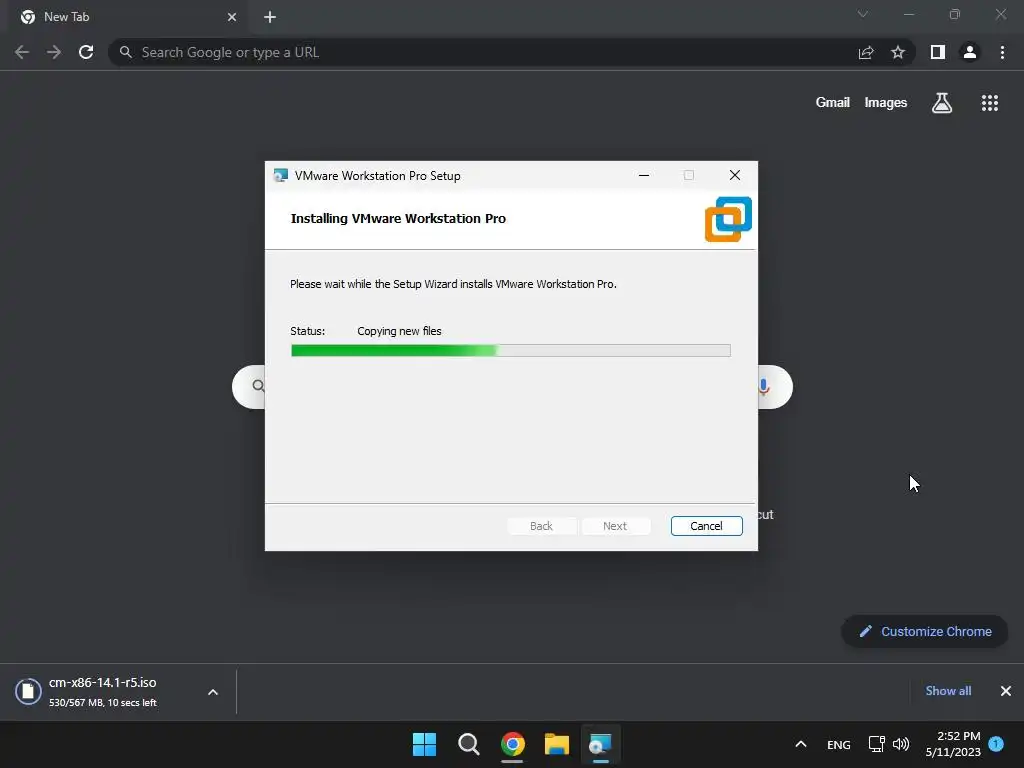1024x768 pixels.
Task: Open Windows taskbar search
Action: coord(468,744)
